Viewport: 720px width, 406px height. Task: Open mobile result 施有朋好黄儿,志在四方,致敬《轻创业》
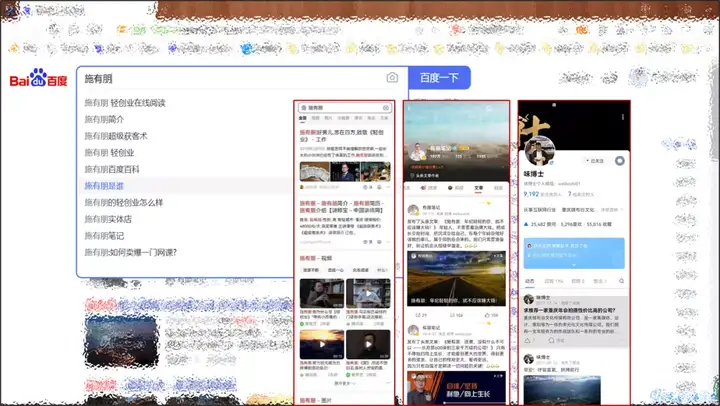pyautogui.click(x=342, y=135)
